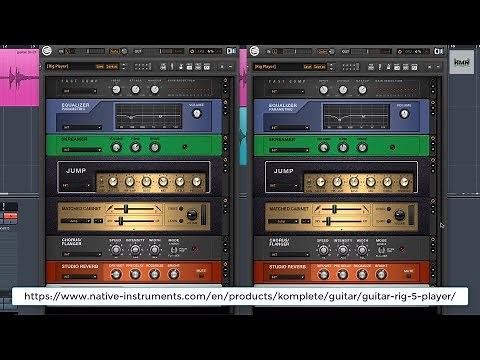
Task: Show Master FX in right Guitar Rig toolbar
Action: point(414,67)
